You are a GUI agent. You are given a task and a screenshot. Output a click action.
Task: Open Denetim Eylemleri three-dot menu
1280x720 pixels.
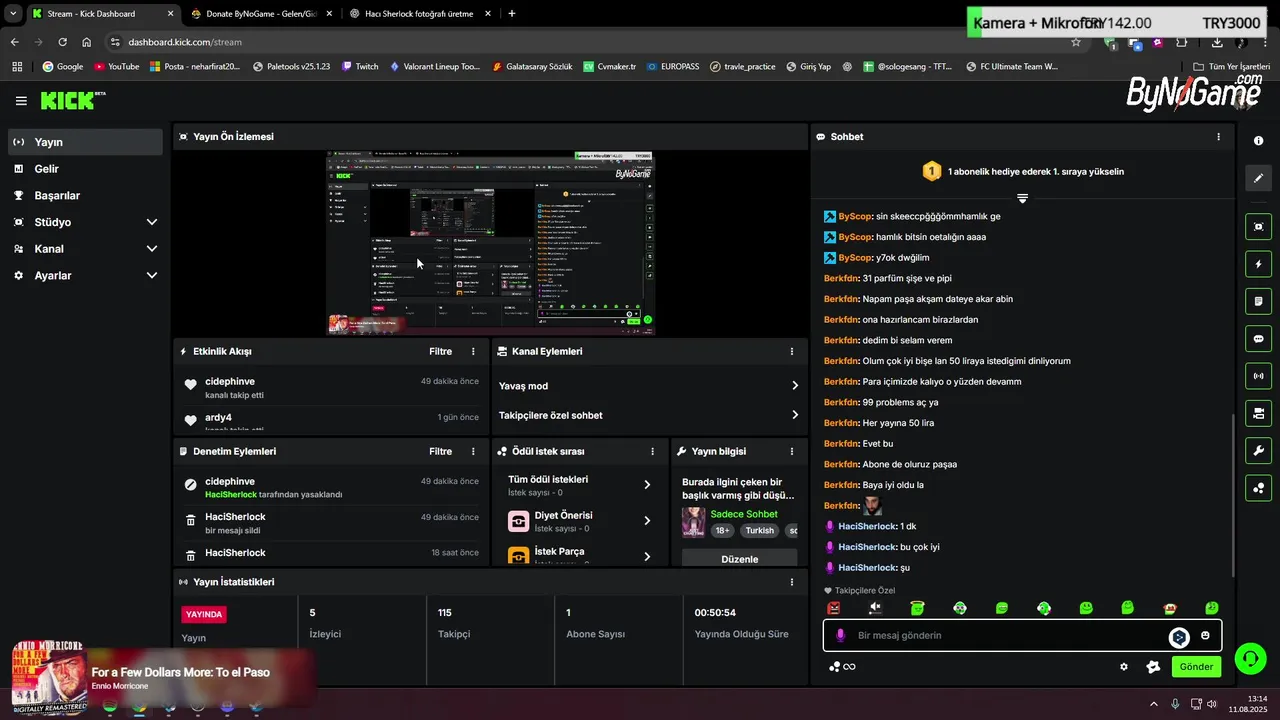point(473,452)
